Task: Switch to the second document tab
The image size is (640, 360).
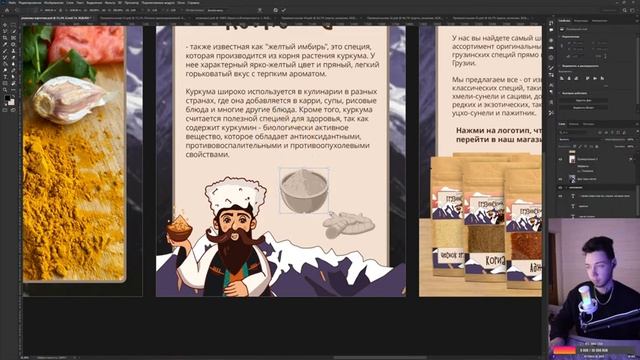Action: pyautogui.click(x=142, y=18)
